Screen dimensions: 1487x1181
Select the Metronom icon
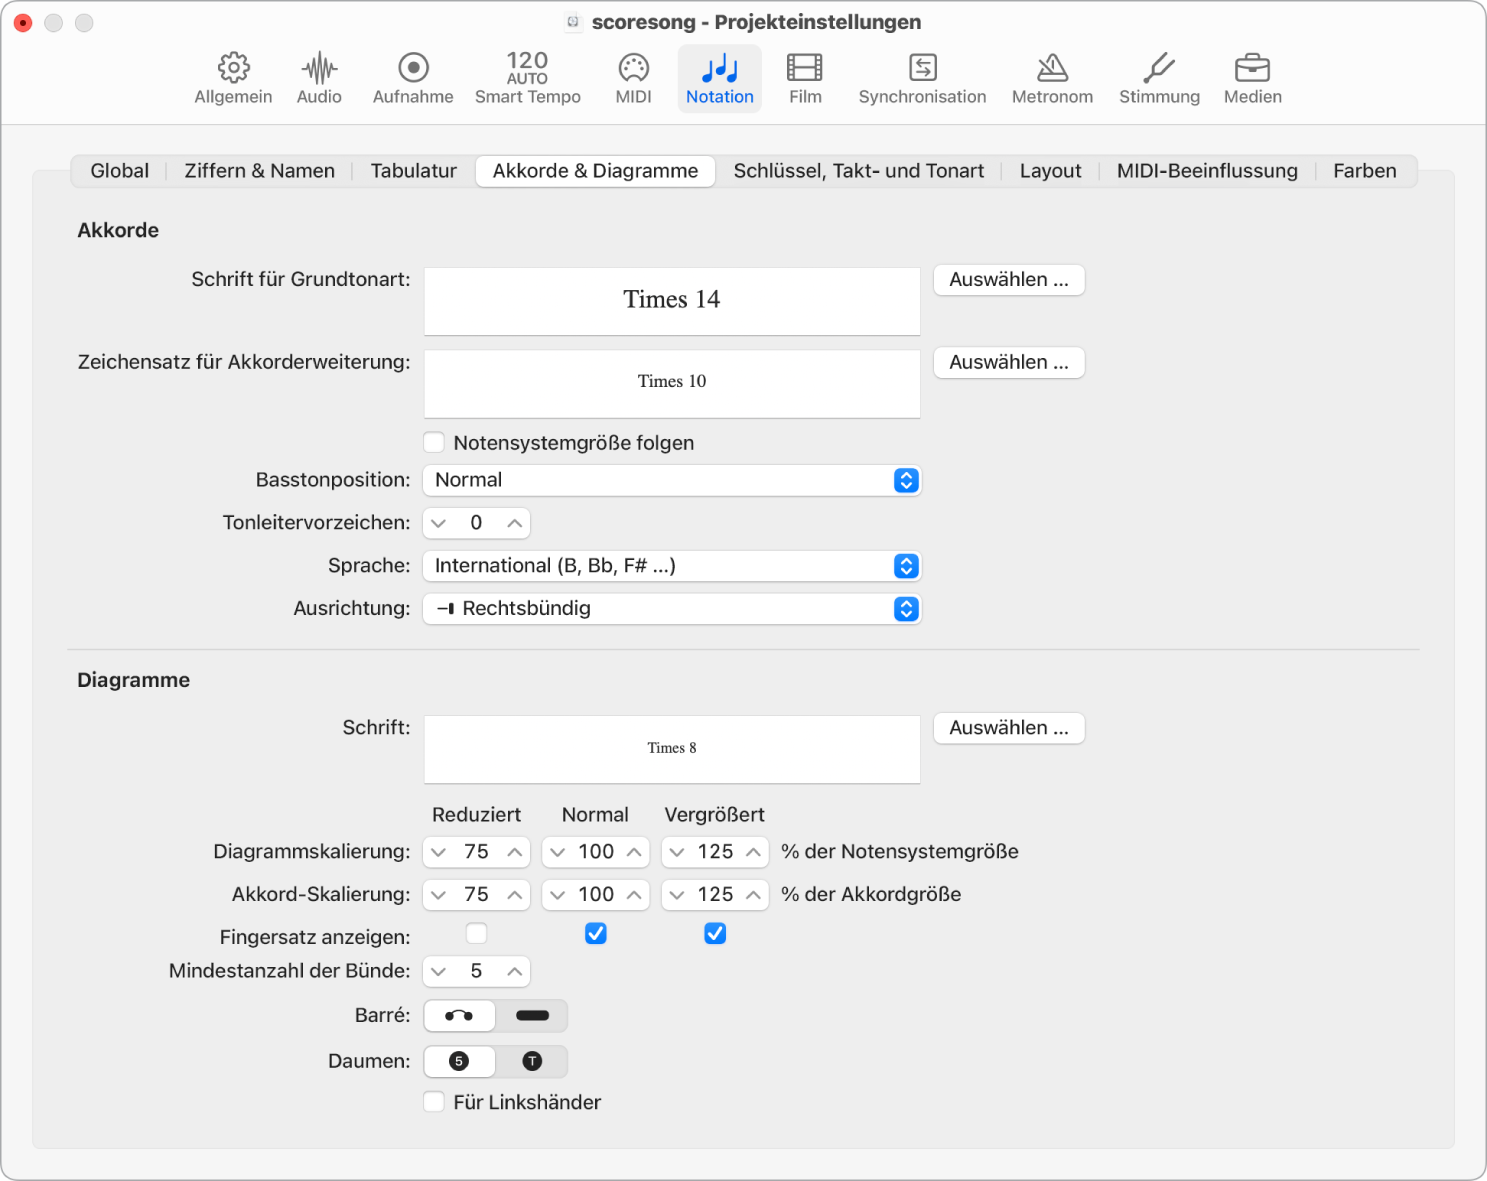coord(1051,78)
